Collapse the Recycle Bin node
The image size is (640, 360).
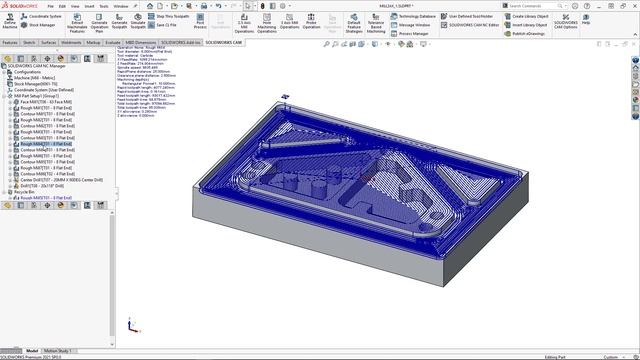pos(4,192)
